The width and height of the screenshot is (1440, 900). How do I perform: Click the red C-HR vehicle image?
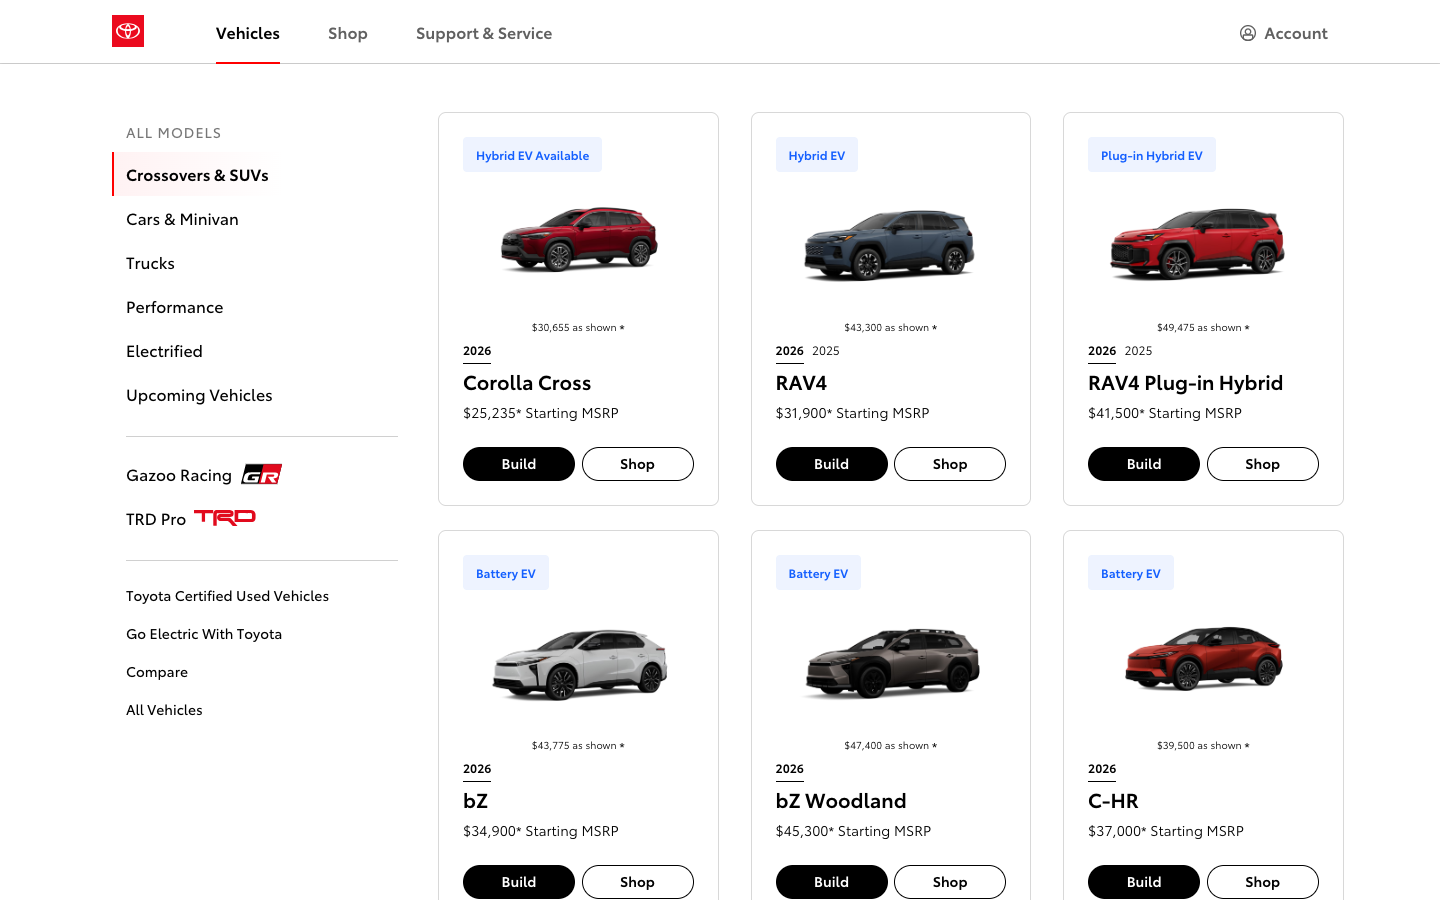[x=1204, y=658]
